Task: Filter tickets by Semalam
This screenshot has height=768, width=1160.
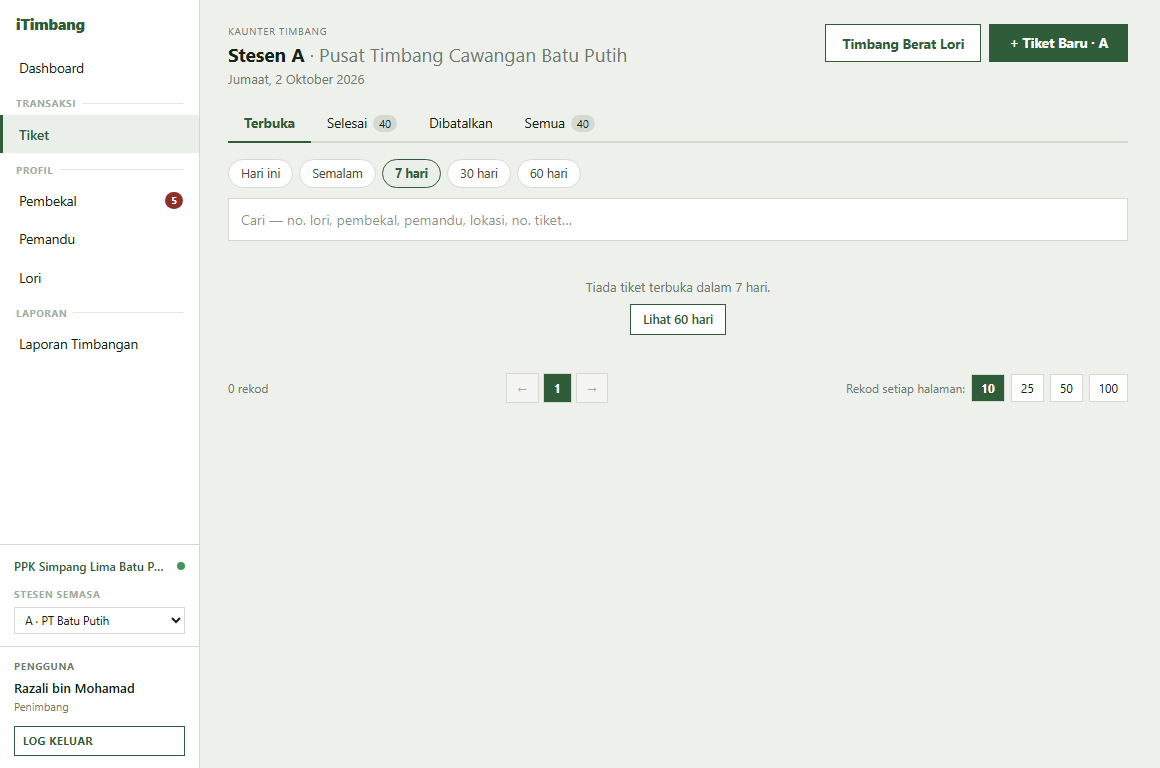Action: point(337,173)
